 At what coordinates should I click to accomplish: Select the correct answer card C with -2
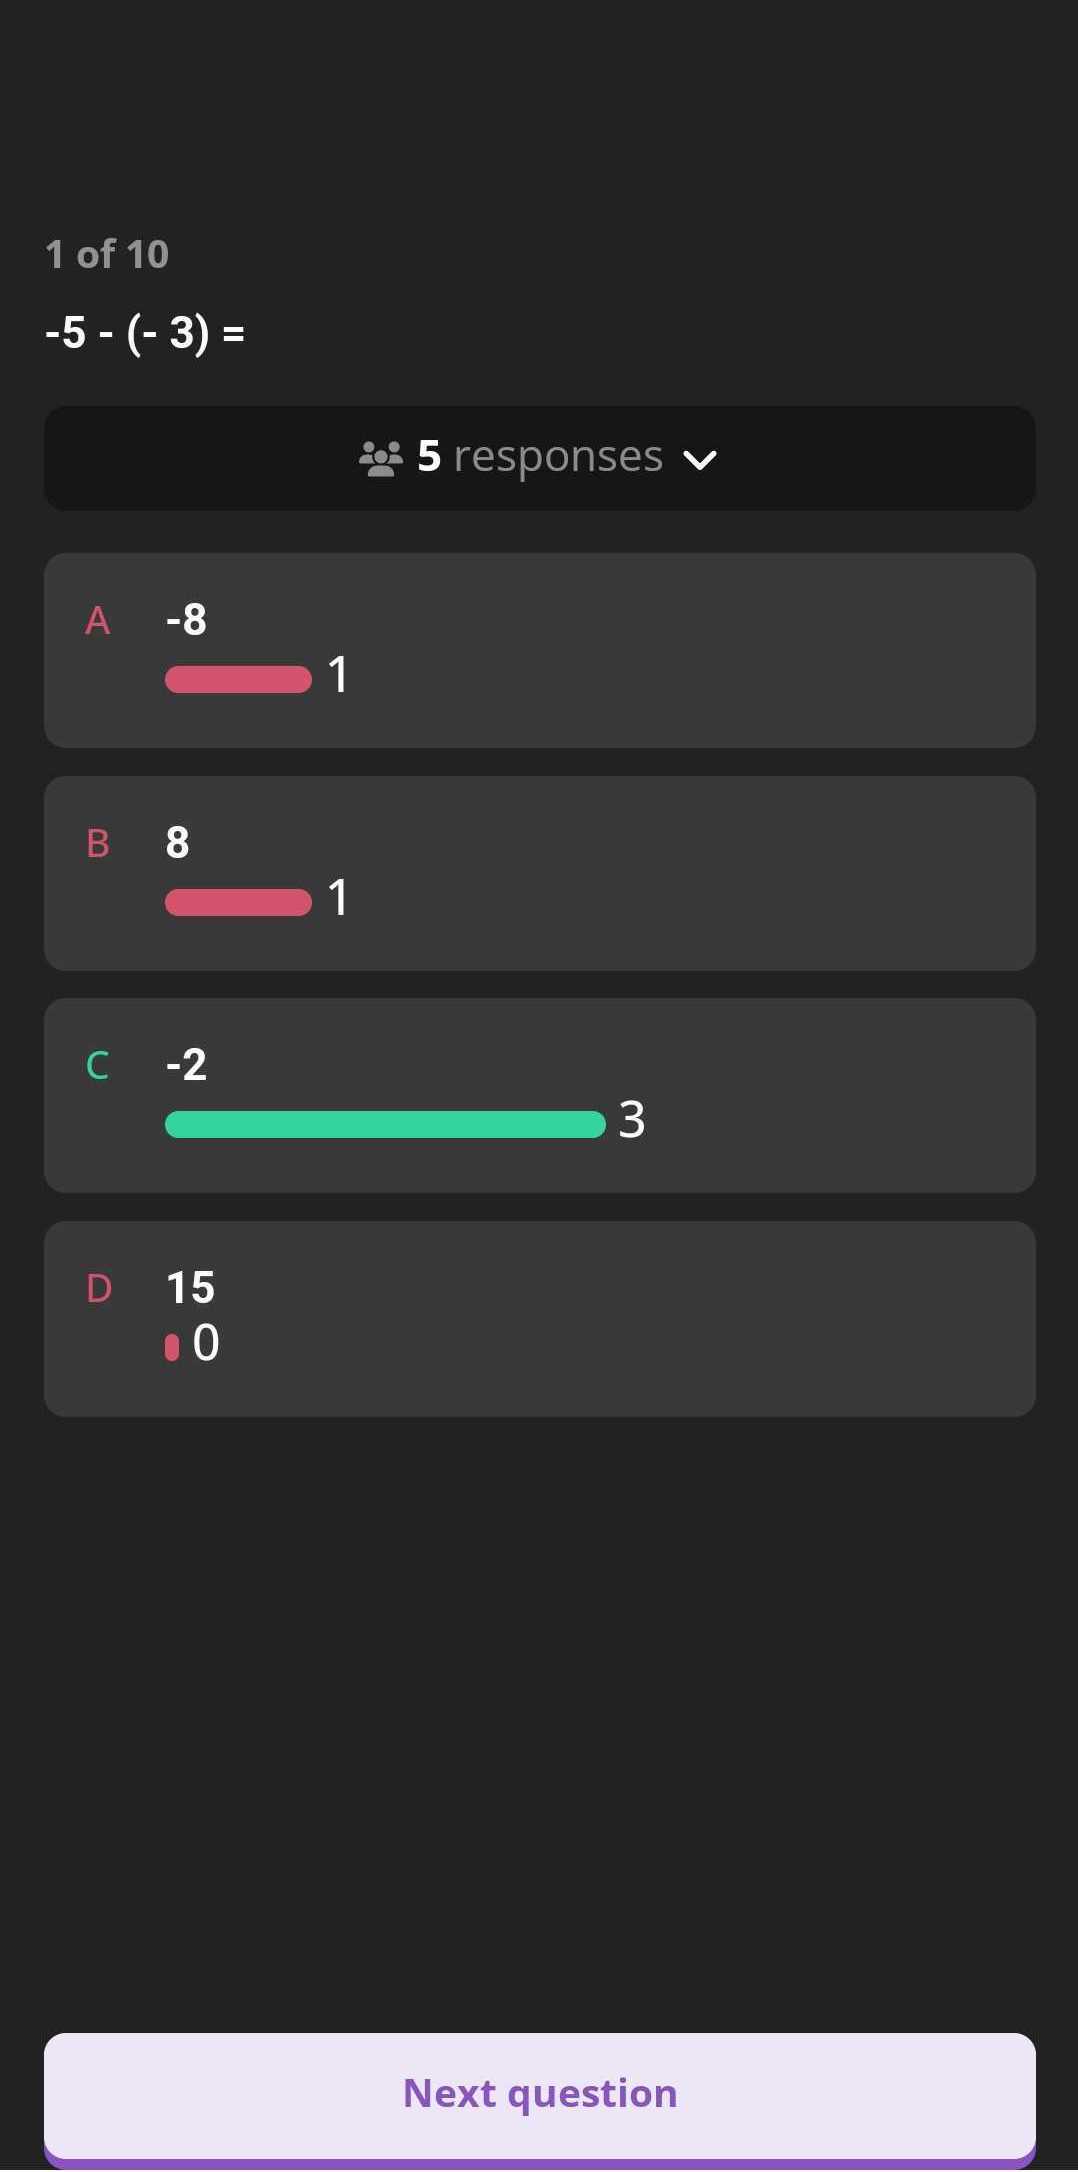(539, 1095)
